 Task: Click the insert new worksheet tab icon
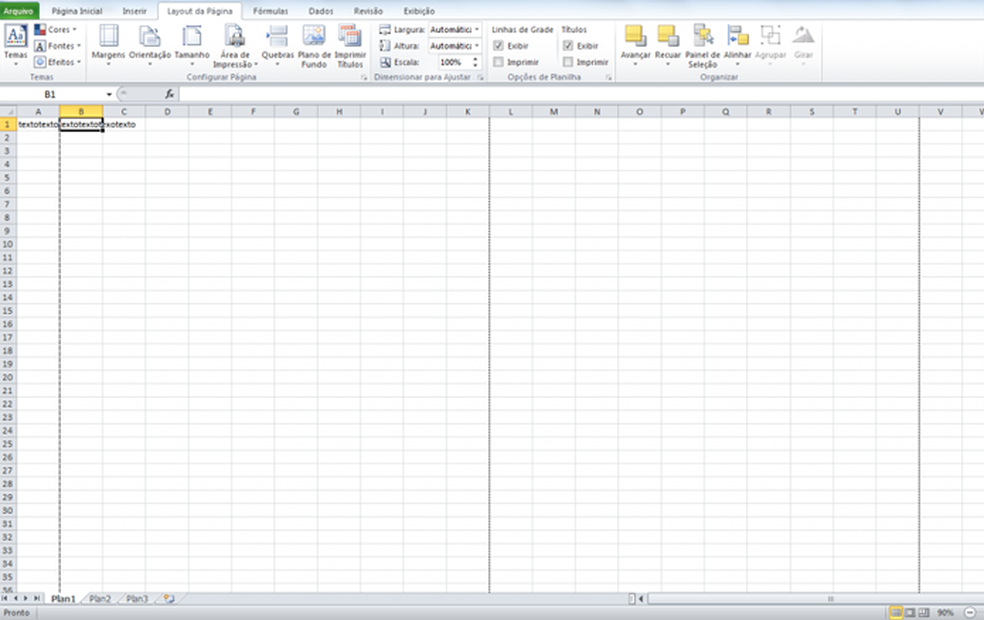point(169,599)
